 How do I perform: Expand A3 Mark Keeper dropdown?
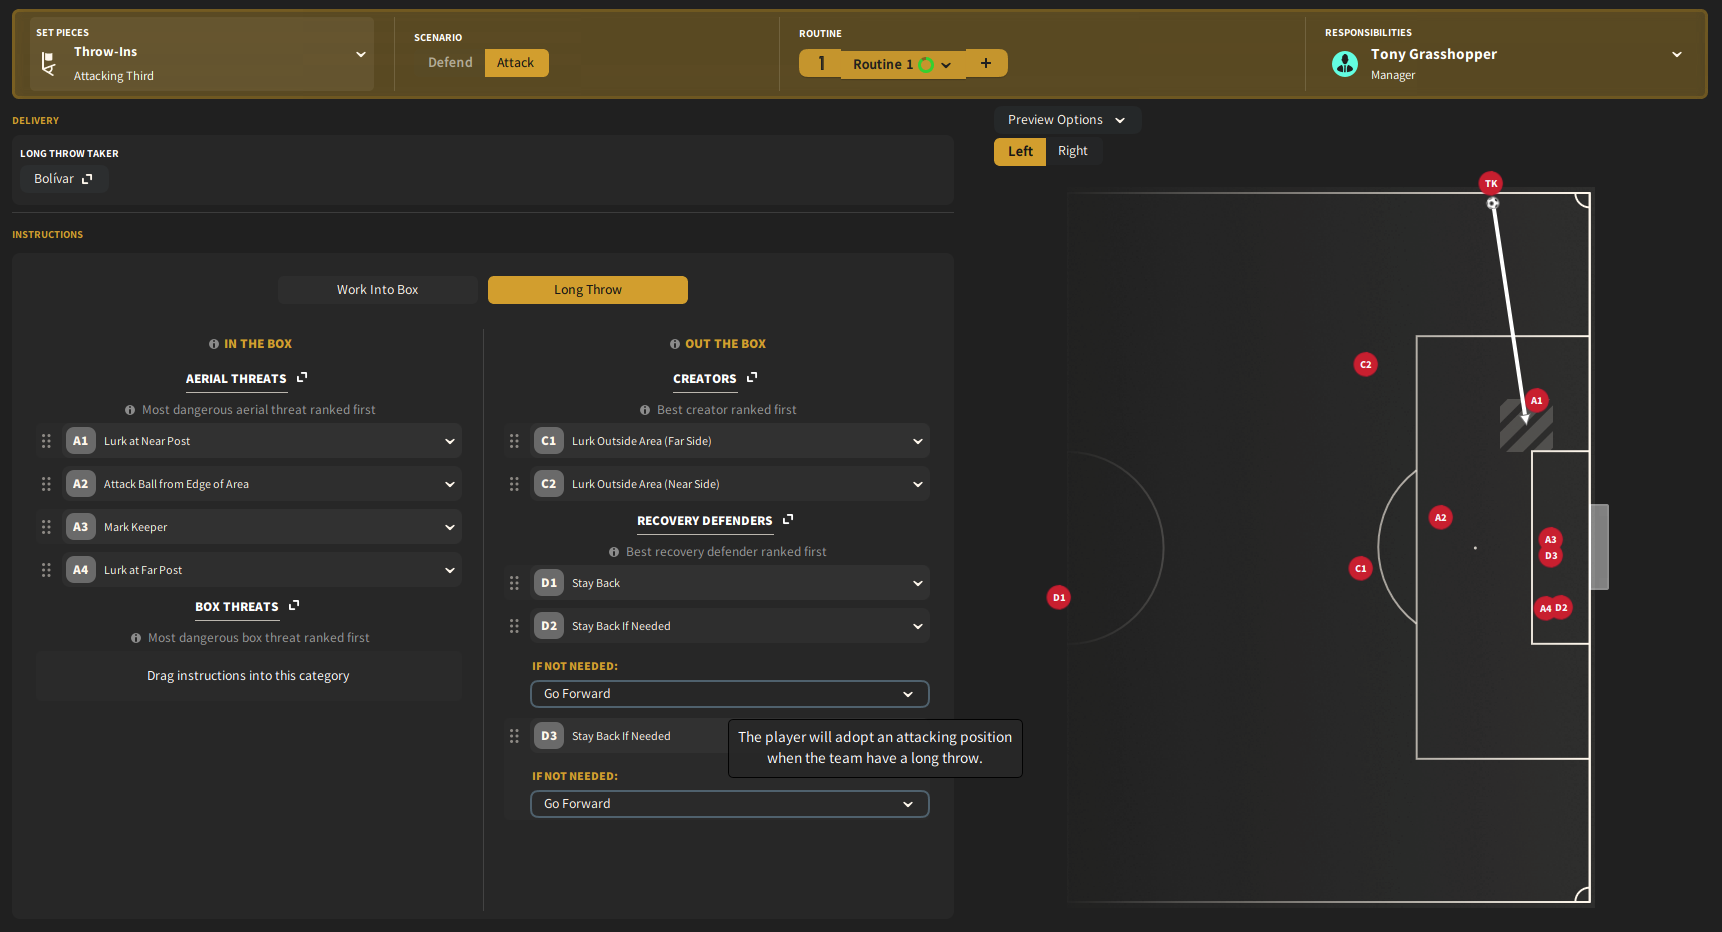(x=262, y=527)
